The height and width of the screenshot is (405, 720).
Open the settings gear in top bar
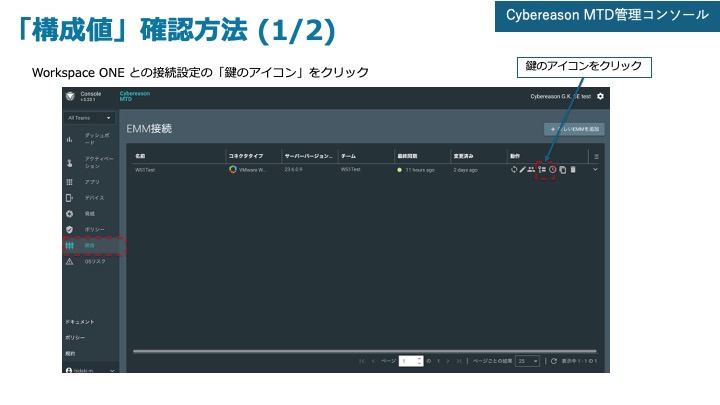pos(600,96)
